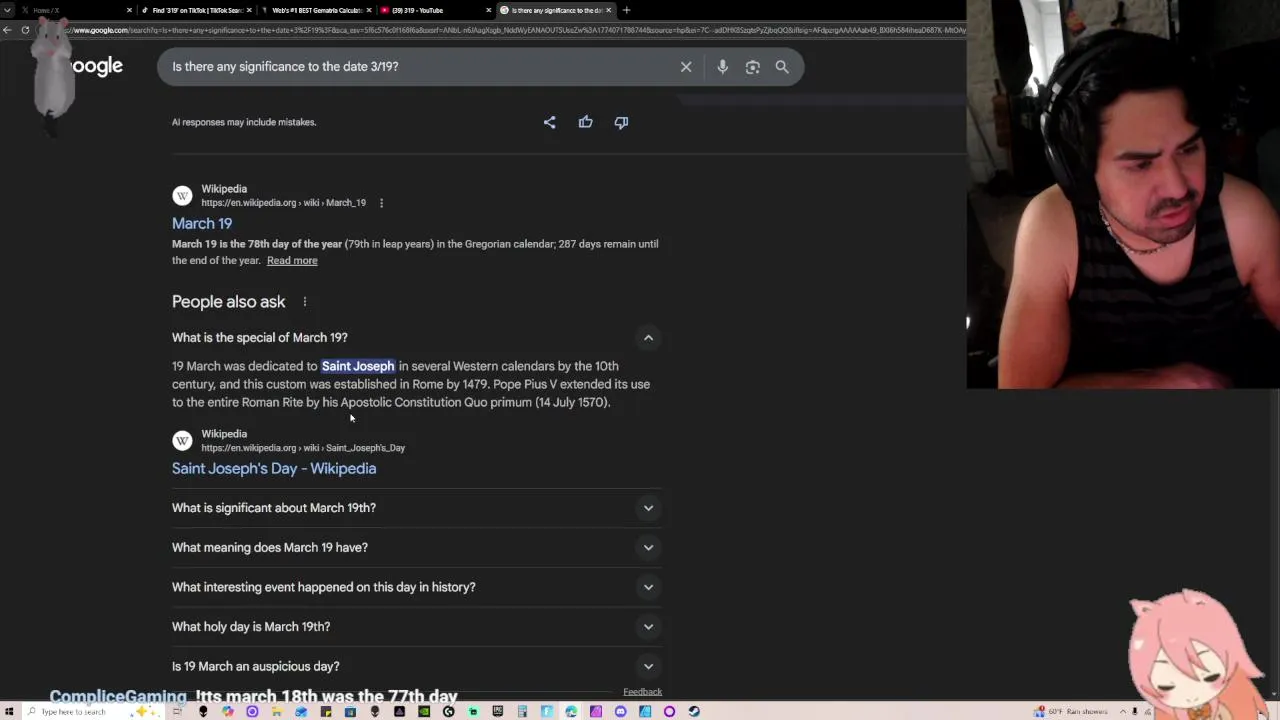Close the YouTube tab
Image resolution: width=1280 pixels, height=720 pixels.
tap(489, 10)
